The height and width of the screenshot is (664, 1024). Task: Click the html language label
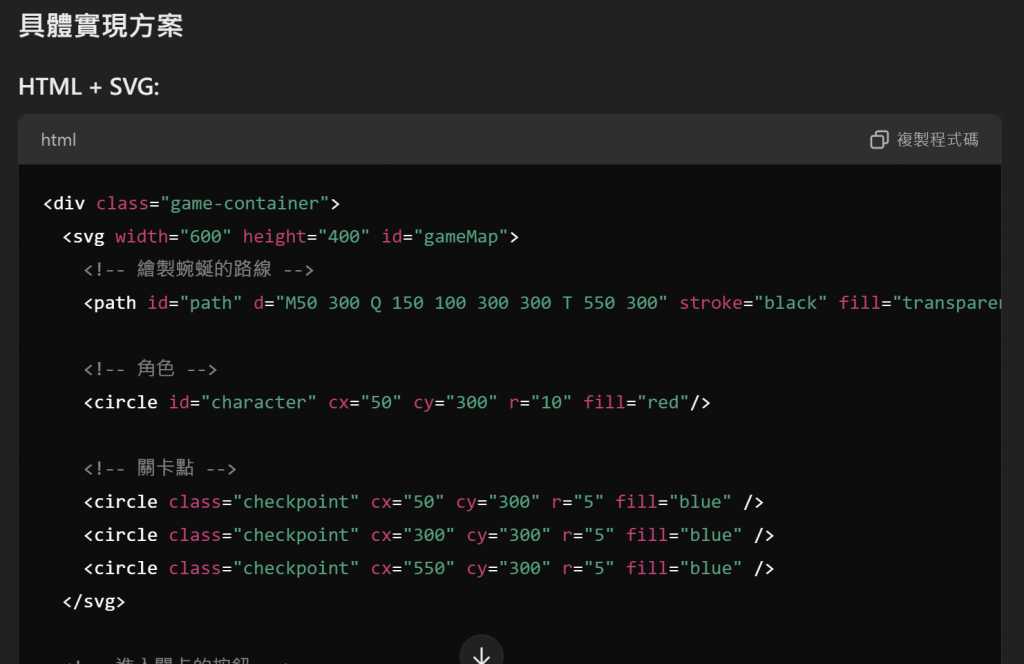coord(59,140)
